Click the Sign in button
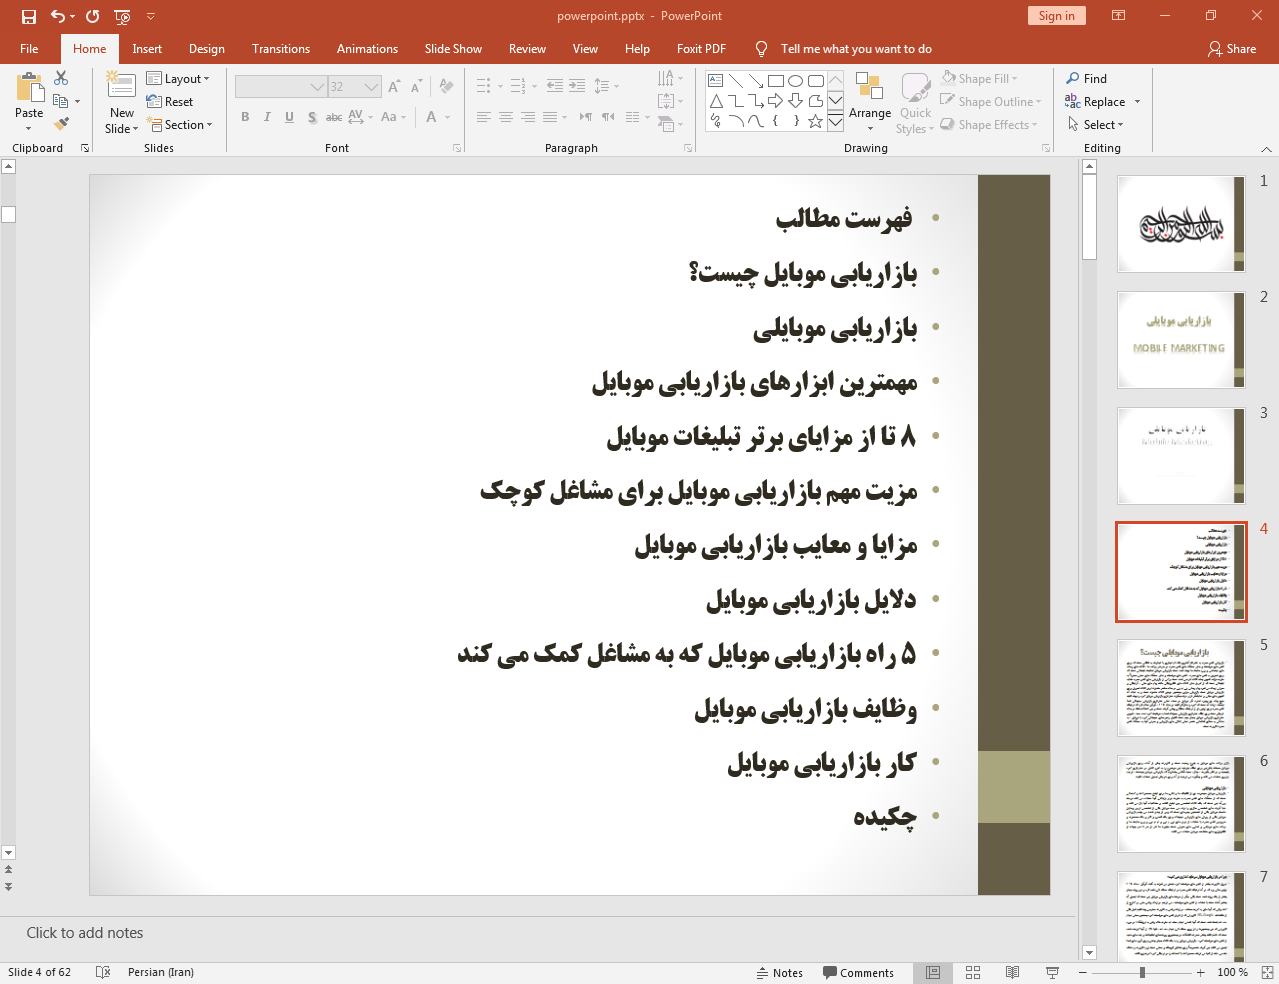Viewport: 1279px width, 984px height. [1056, 16]
